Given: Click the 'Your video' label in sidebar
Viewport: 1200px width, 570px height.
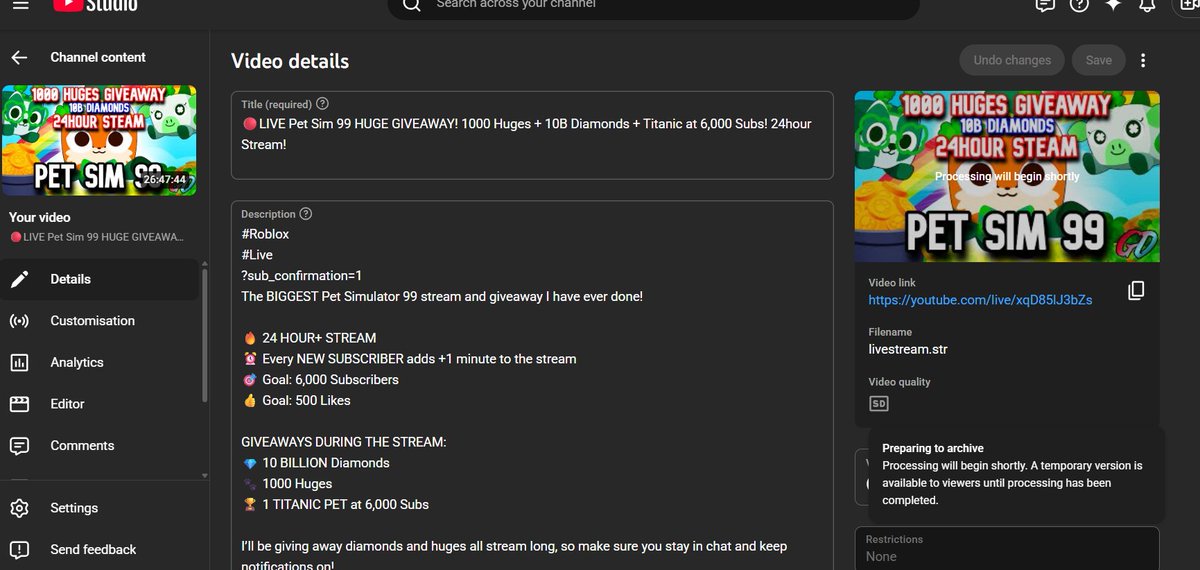Looking at the screenshot, I should pos(40,217).
